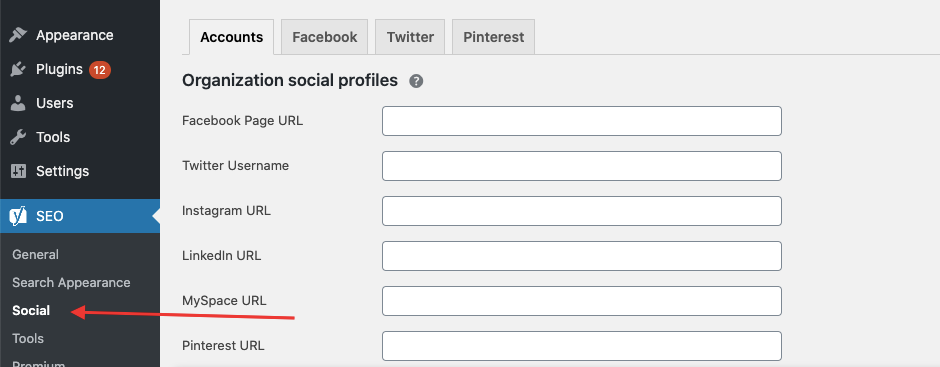Screen dimensions: 940x367
Task: Switch to the Twitter tab
Action: (410, 37)
